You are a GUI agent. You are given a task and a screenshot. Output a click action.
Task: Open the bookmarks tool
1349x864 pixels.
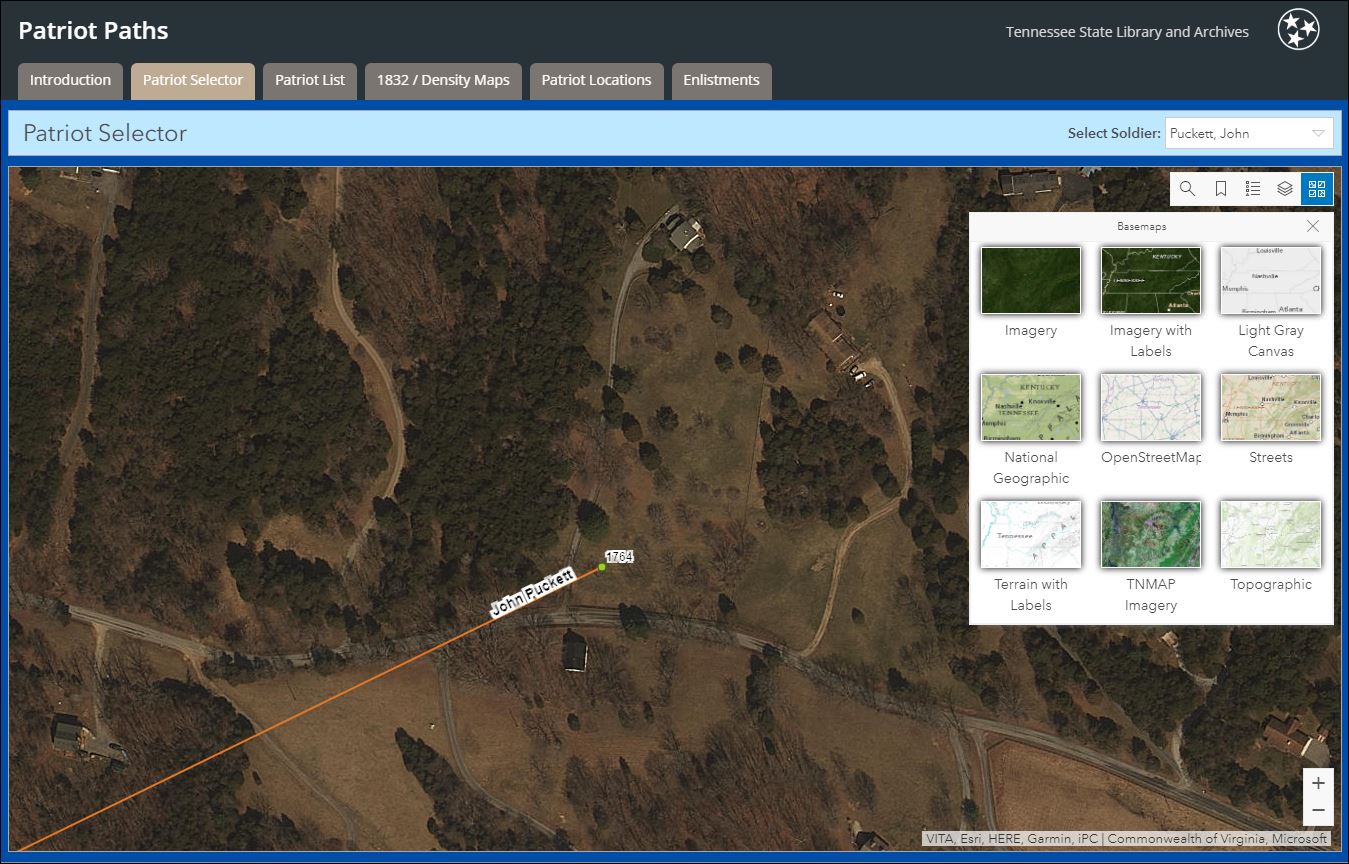1220,189
